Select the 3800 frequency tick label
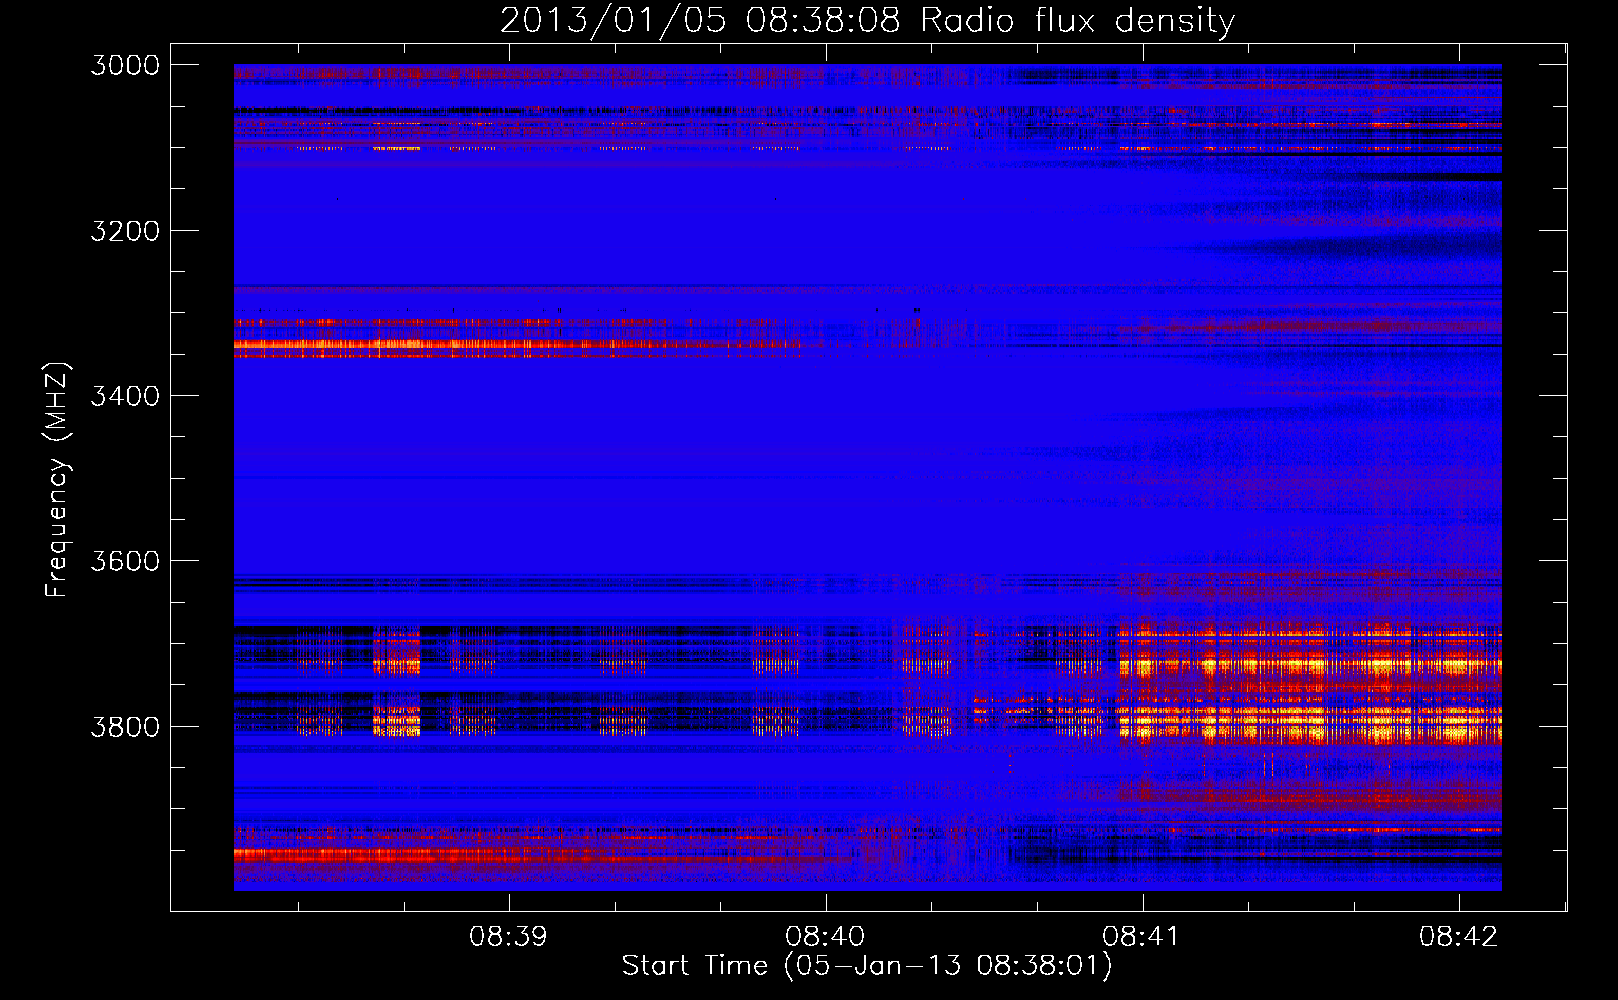Screen dimensions: 1618x1000 [125, 726]
